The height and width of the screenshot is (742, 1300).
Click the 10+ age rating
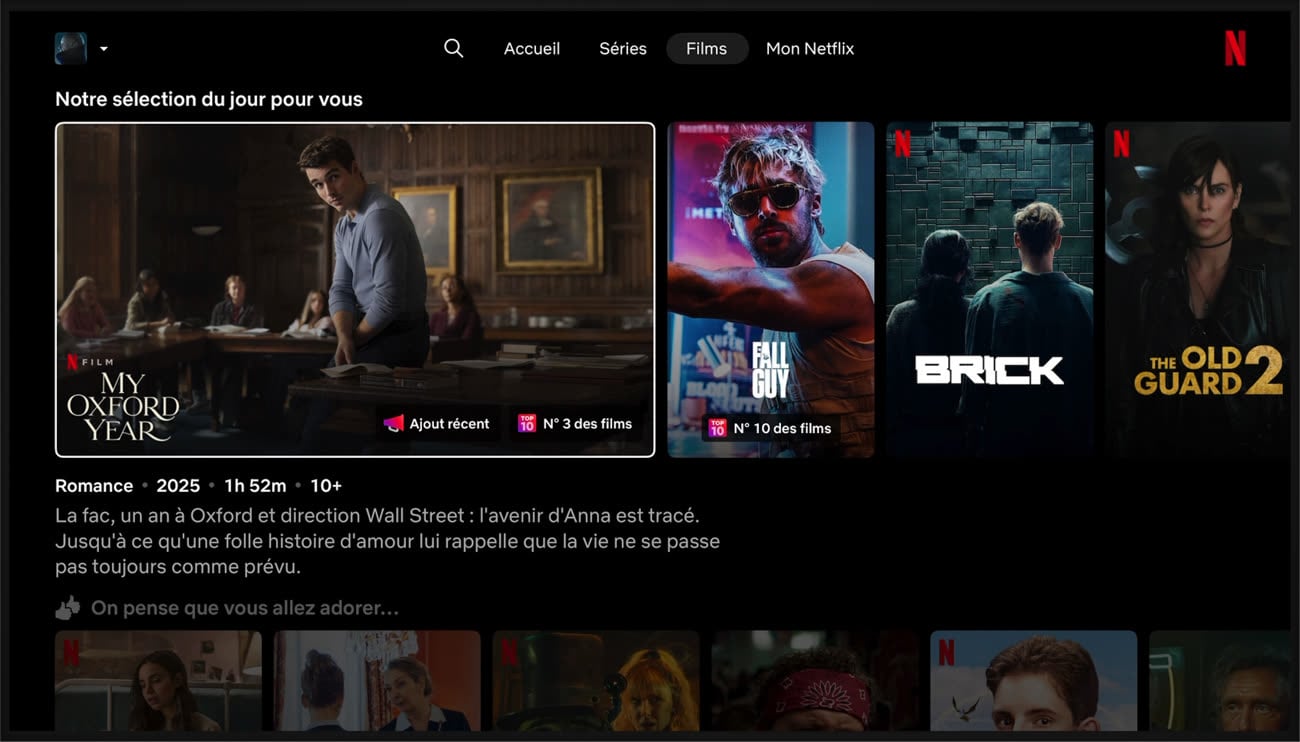pos(326,485)
